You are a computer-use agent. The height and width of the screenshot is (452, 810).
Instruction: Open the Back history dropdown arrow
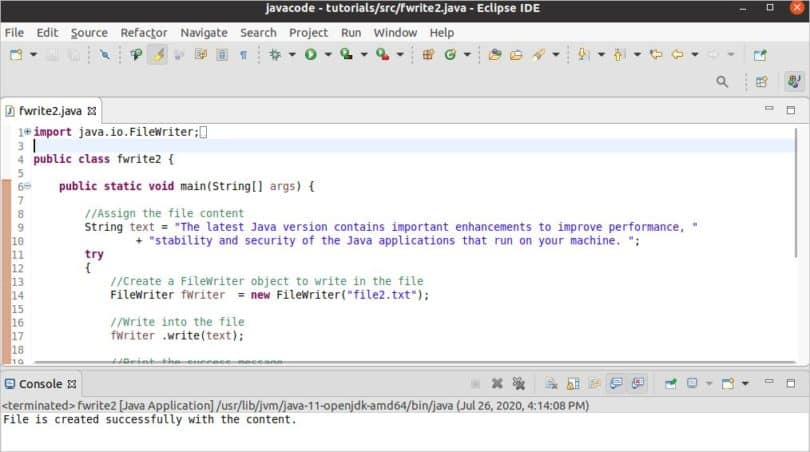tap(695, 54)
